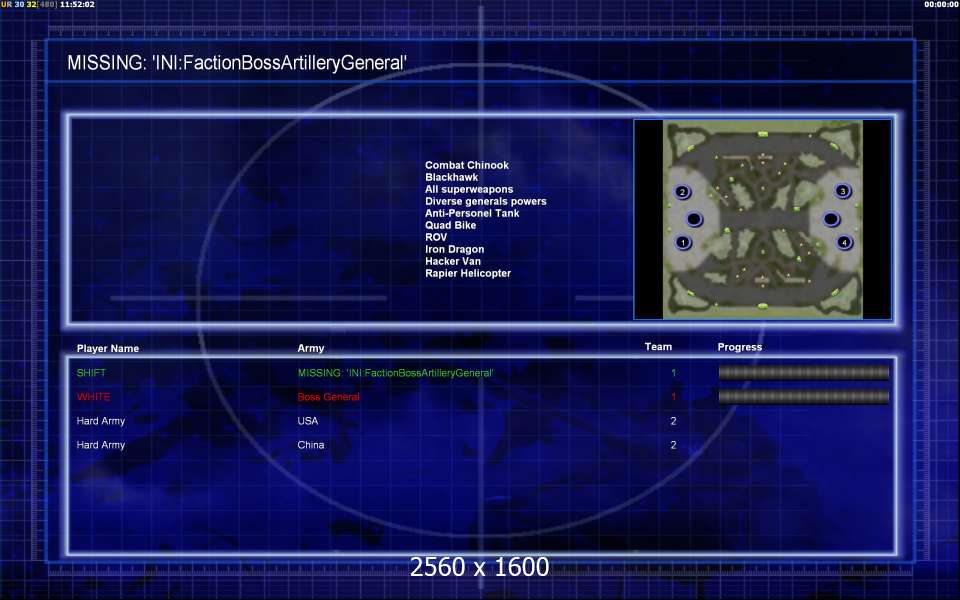Click the China army entry
The width and height of the screenshot is (960, 600).
310,445
